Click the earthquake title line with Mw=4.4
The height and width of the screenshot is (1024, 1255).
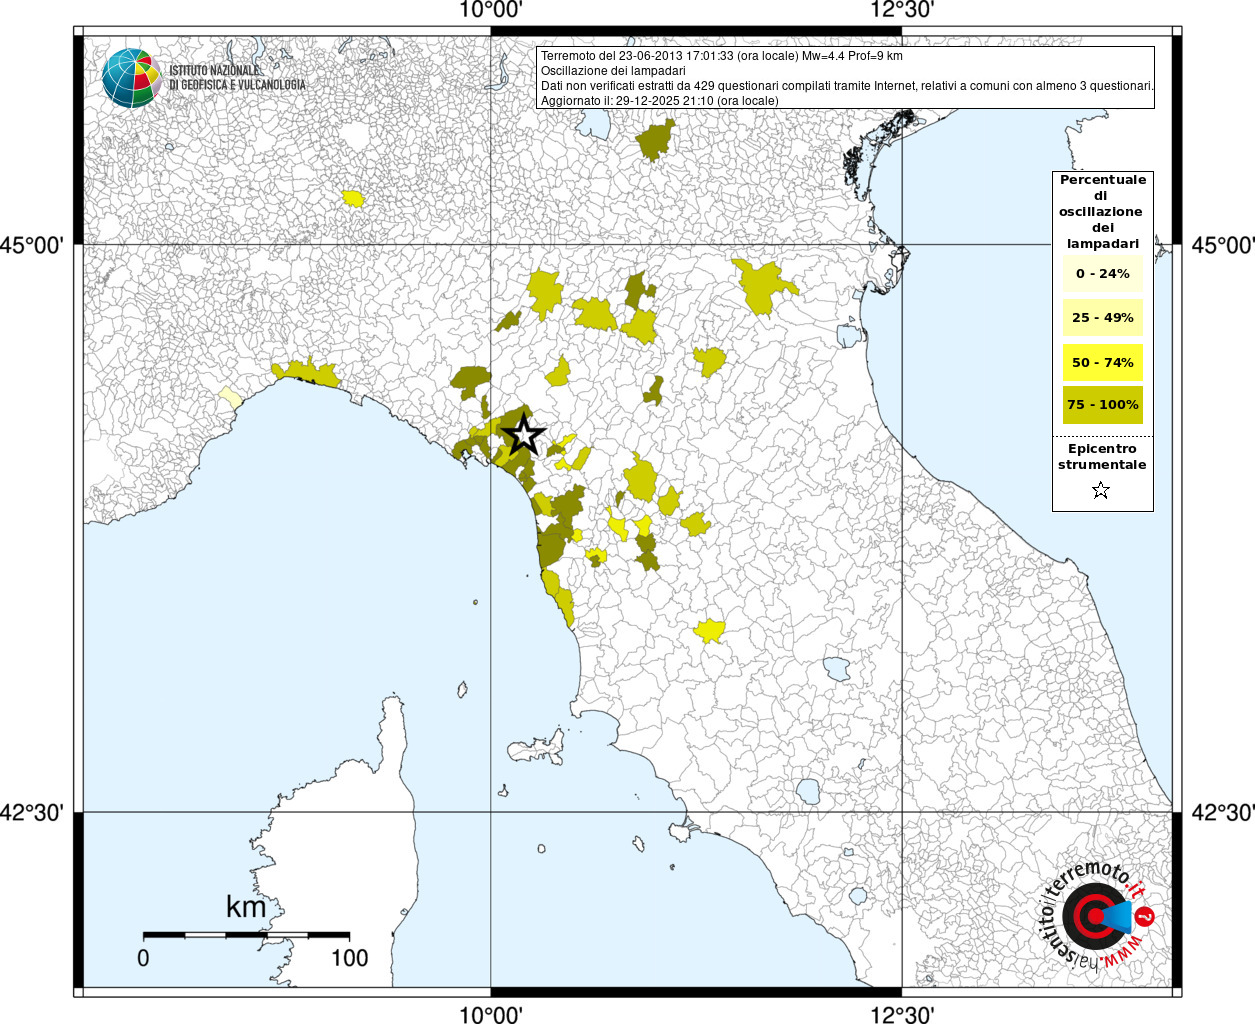coord(721,56)
